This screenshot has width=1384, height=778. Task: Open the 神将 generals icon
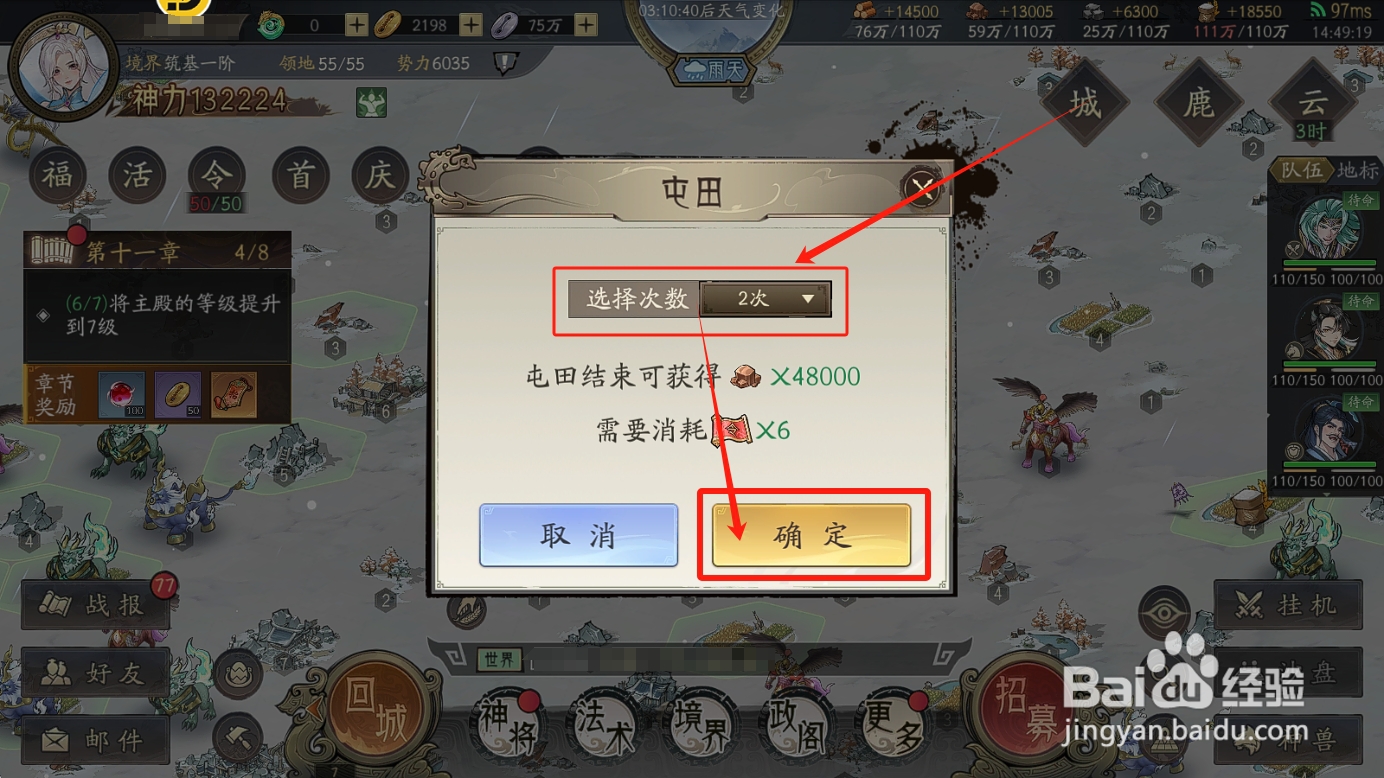506,727
